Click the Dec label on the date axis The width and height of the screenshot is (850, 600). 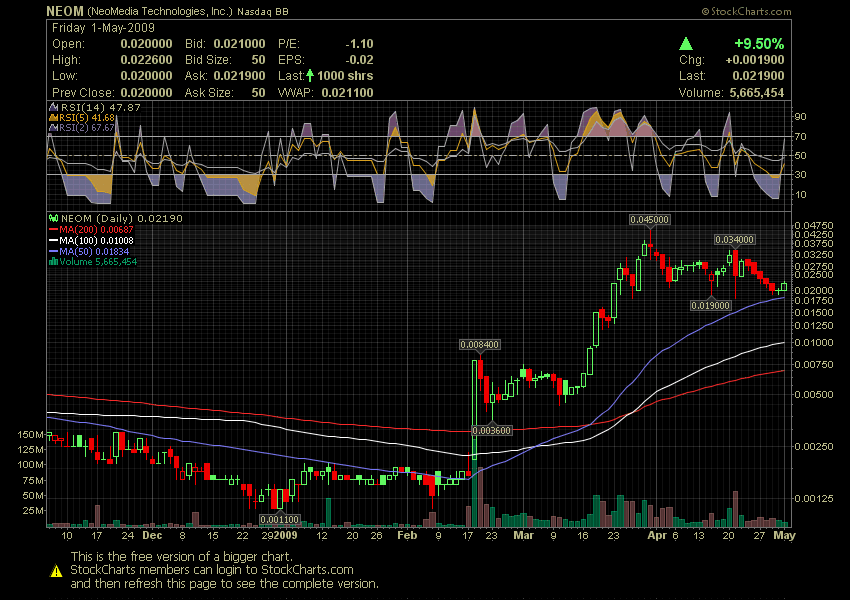click(x=152, y=536)
